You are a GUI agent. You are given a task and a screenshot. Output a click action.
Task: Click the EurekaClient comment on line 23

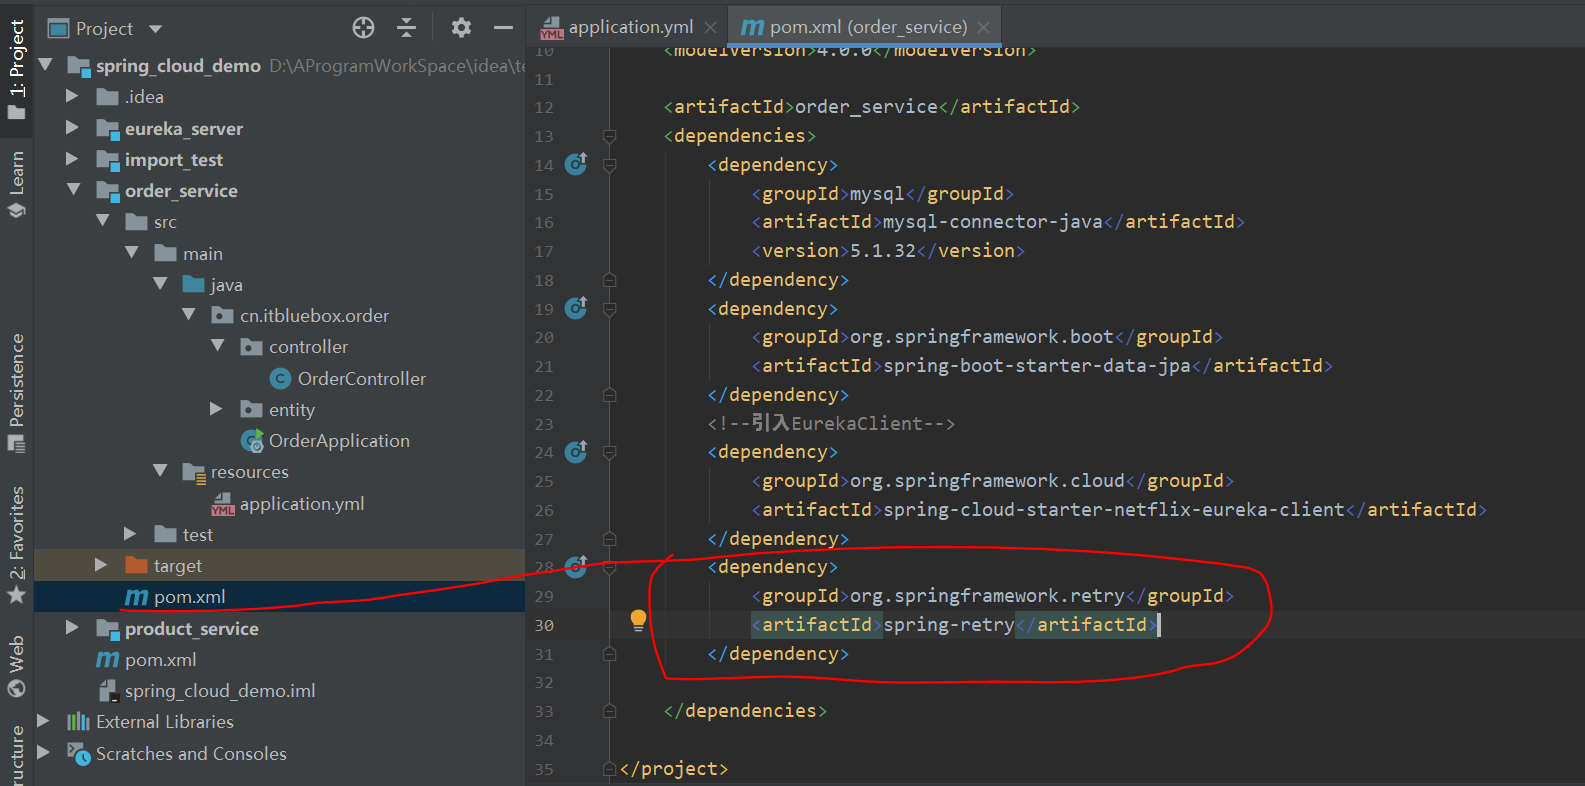831,424
